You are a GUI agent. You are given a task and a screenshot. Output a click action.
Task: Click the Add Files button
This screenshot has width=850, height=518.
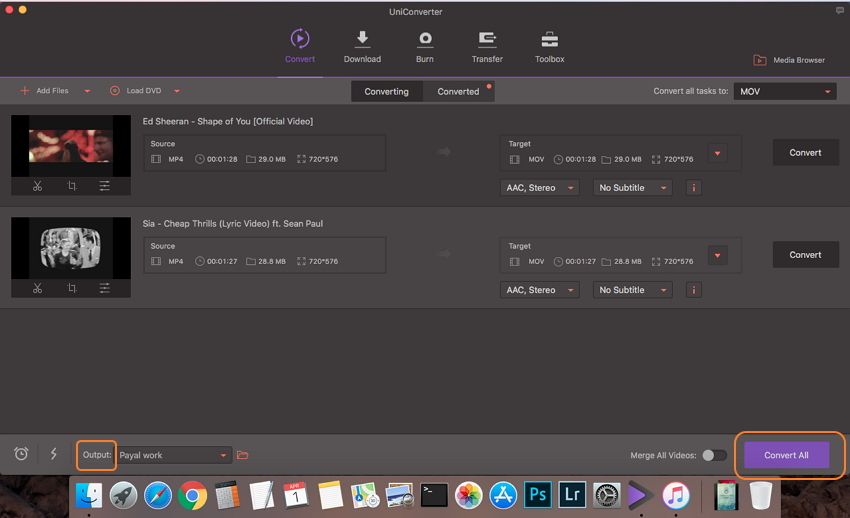(44, 90)
